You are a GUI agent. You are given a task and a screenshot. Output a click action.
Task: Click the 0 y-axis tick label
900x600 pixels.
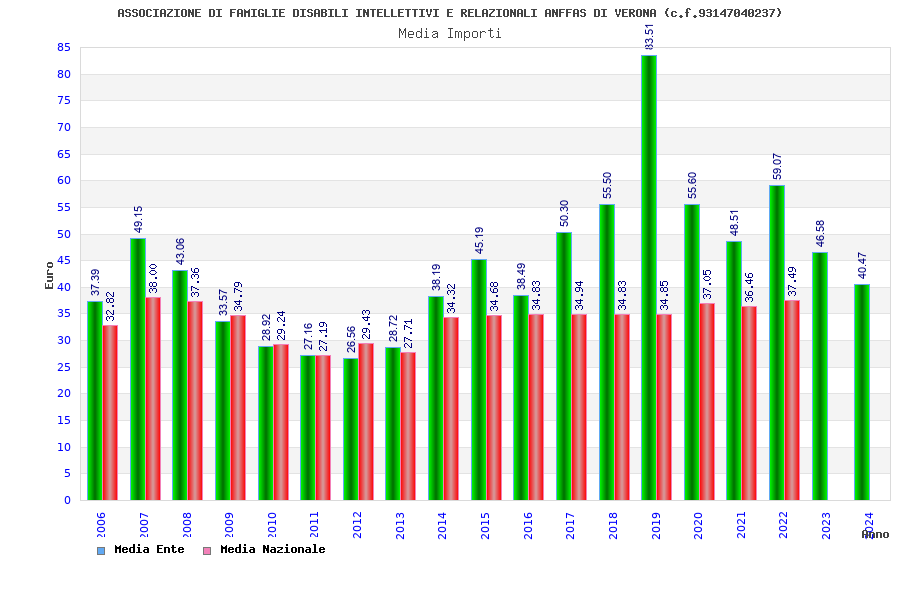(x=68, y=501)
